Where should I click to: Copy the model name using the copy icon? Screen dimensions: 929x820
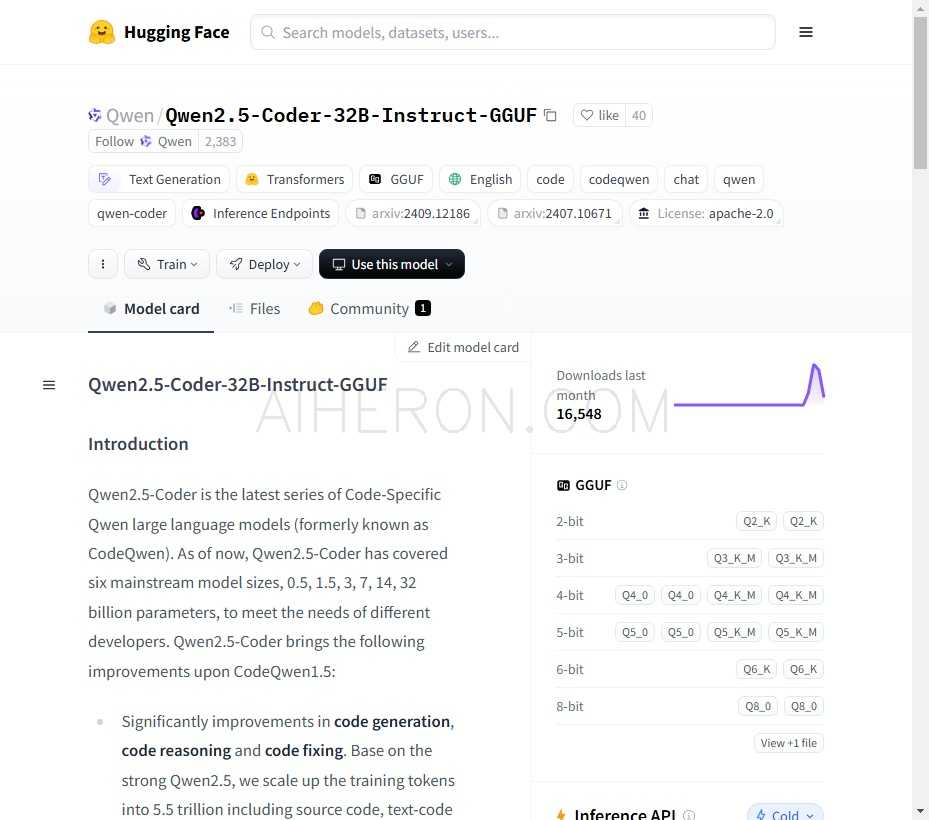coord(550,115)
